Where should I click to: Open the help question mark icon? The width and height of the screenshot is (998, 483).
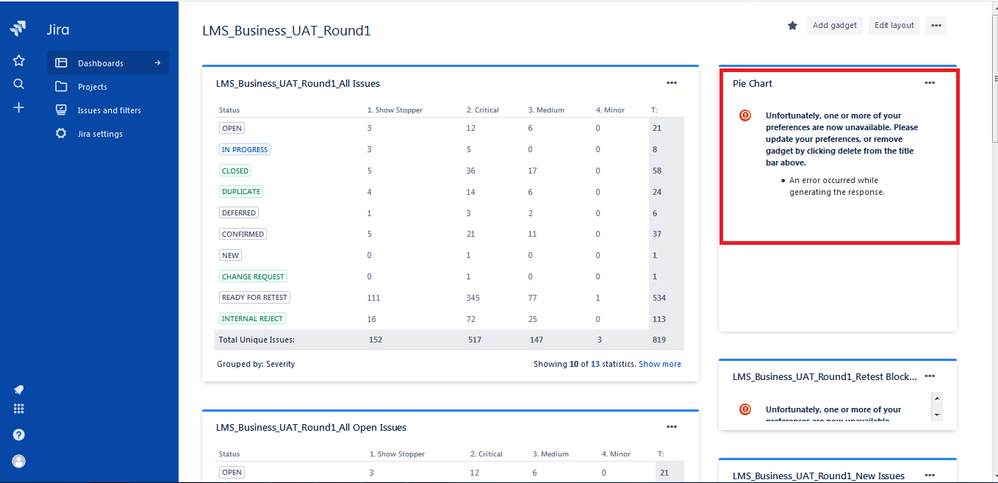click(x=18, y=435)
